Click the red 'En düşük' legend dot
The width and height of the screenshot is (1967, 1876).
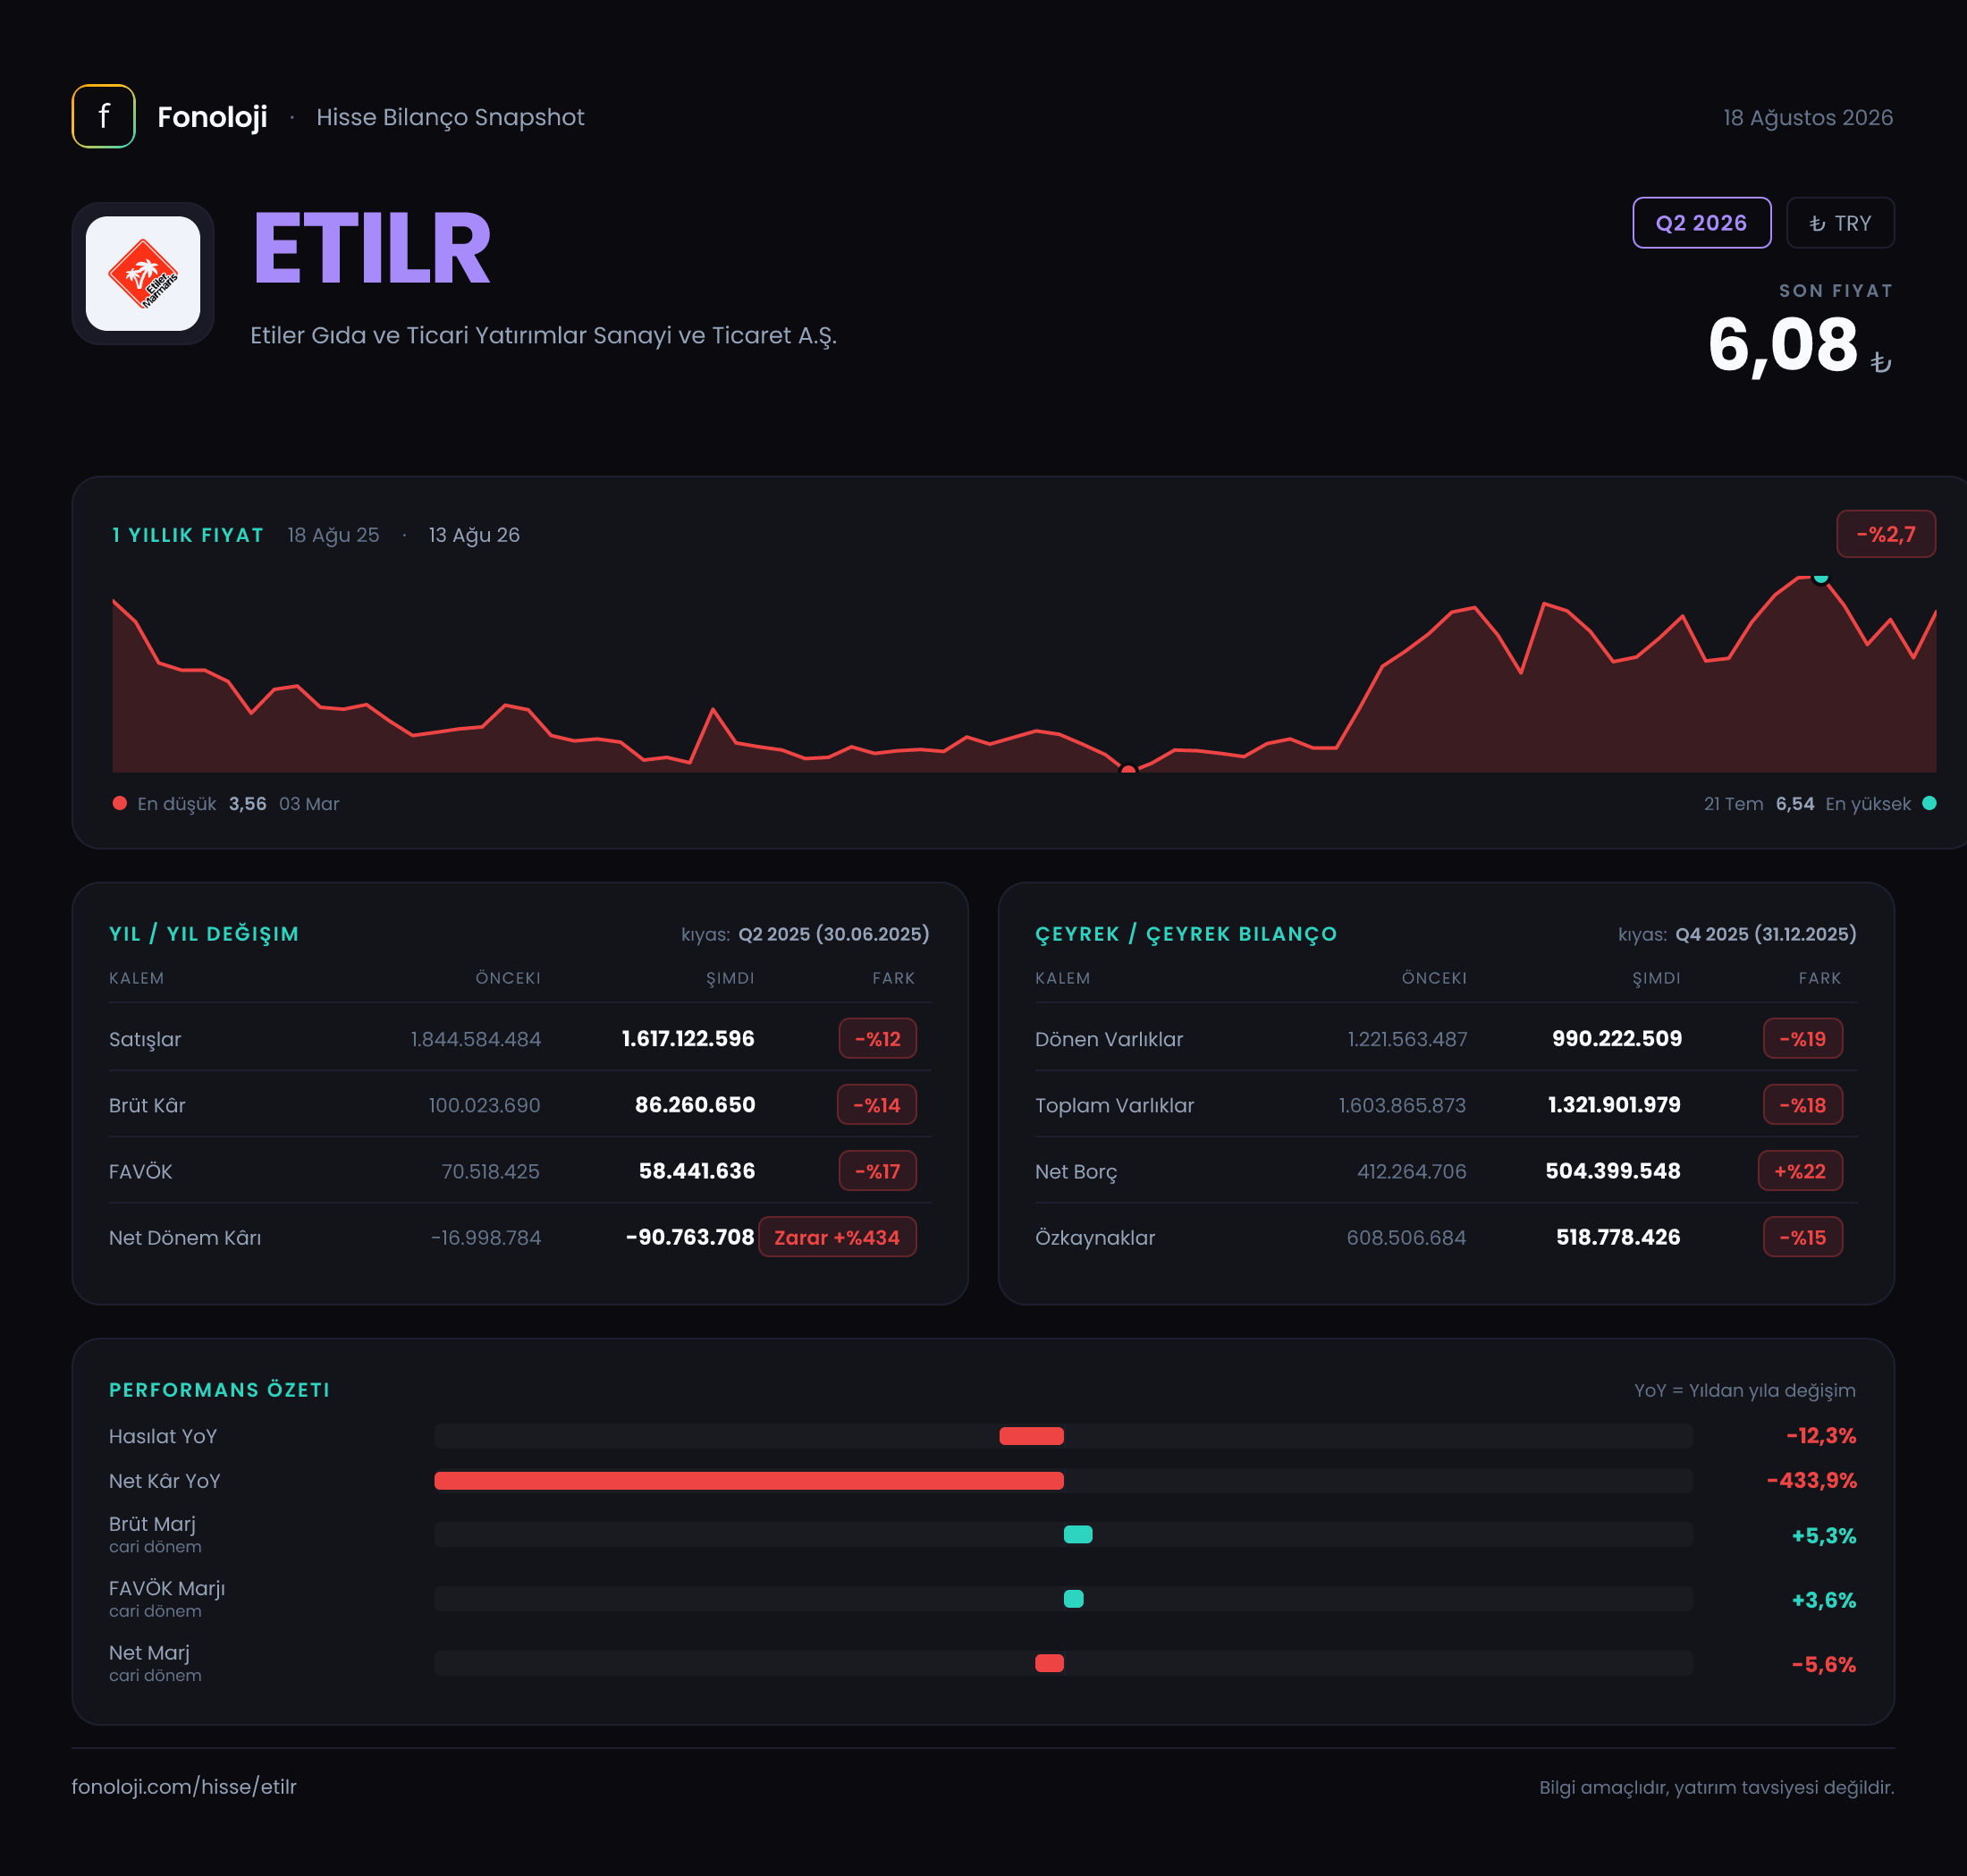(x=120, y=803)
